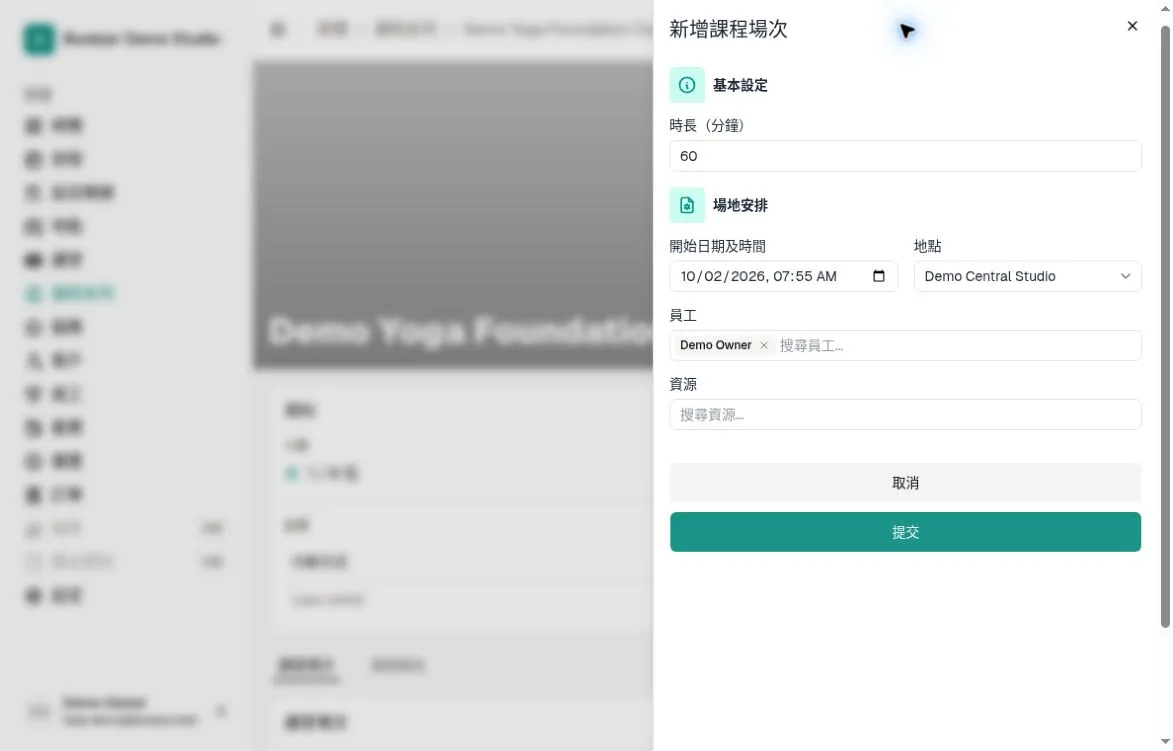Viewport: 1173px width, 751px height.
Task: Click the 基本設定 info icon
Action: click(687, 85)
